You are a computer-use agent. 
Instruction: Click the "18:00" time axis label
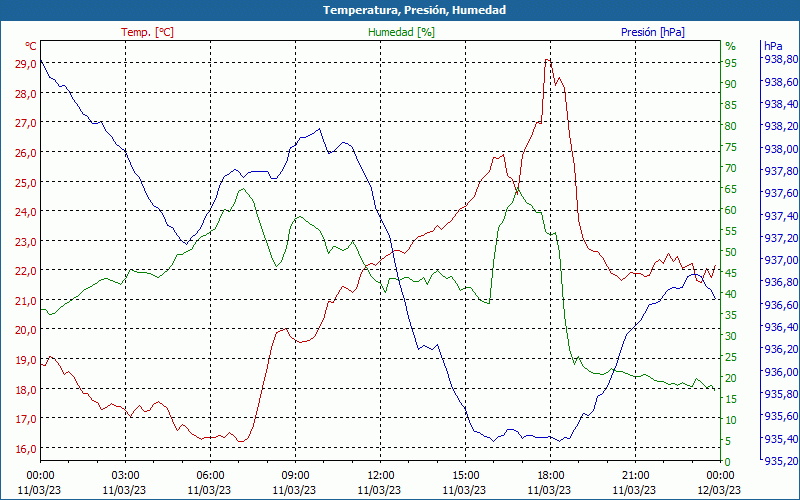pos(550,476)
